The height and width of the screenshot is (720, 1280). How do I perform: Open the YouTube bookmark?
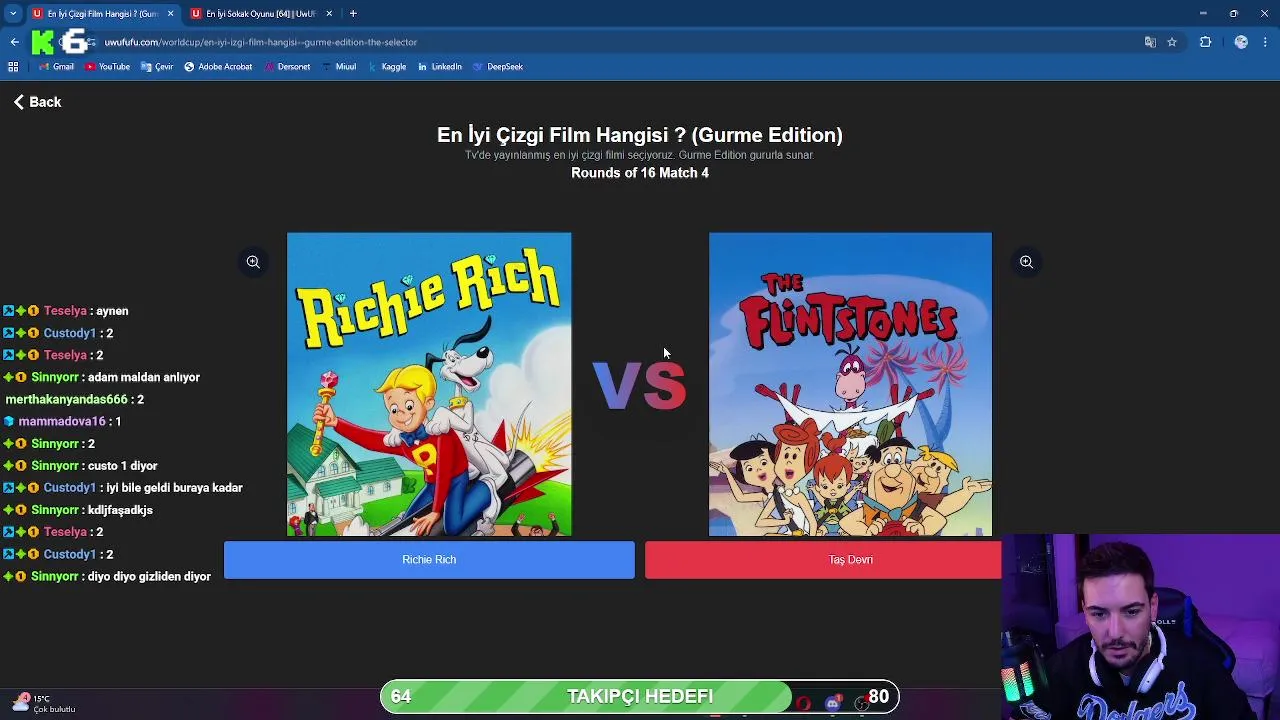coord(107,67)
